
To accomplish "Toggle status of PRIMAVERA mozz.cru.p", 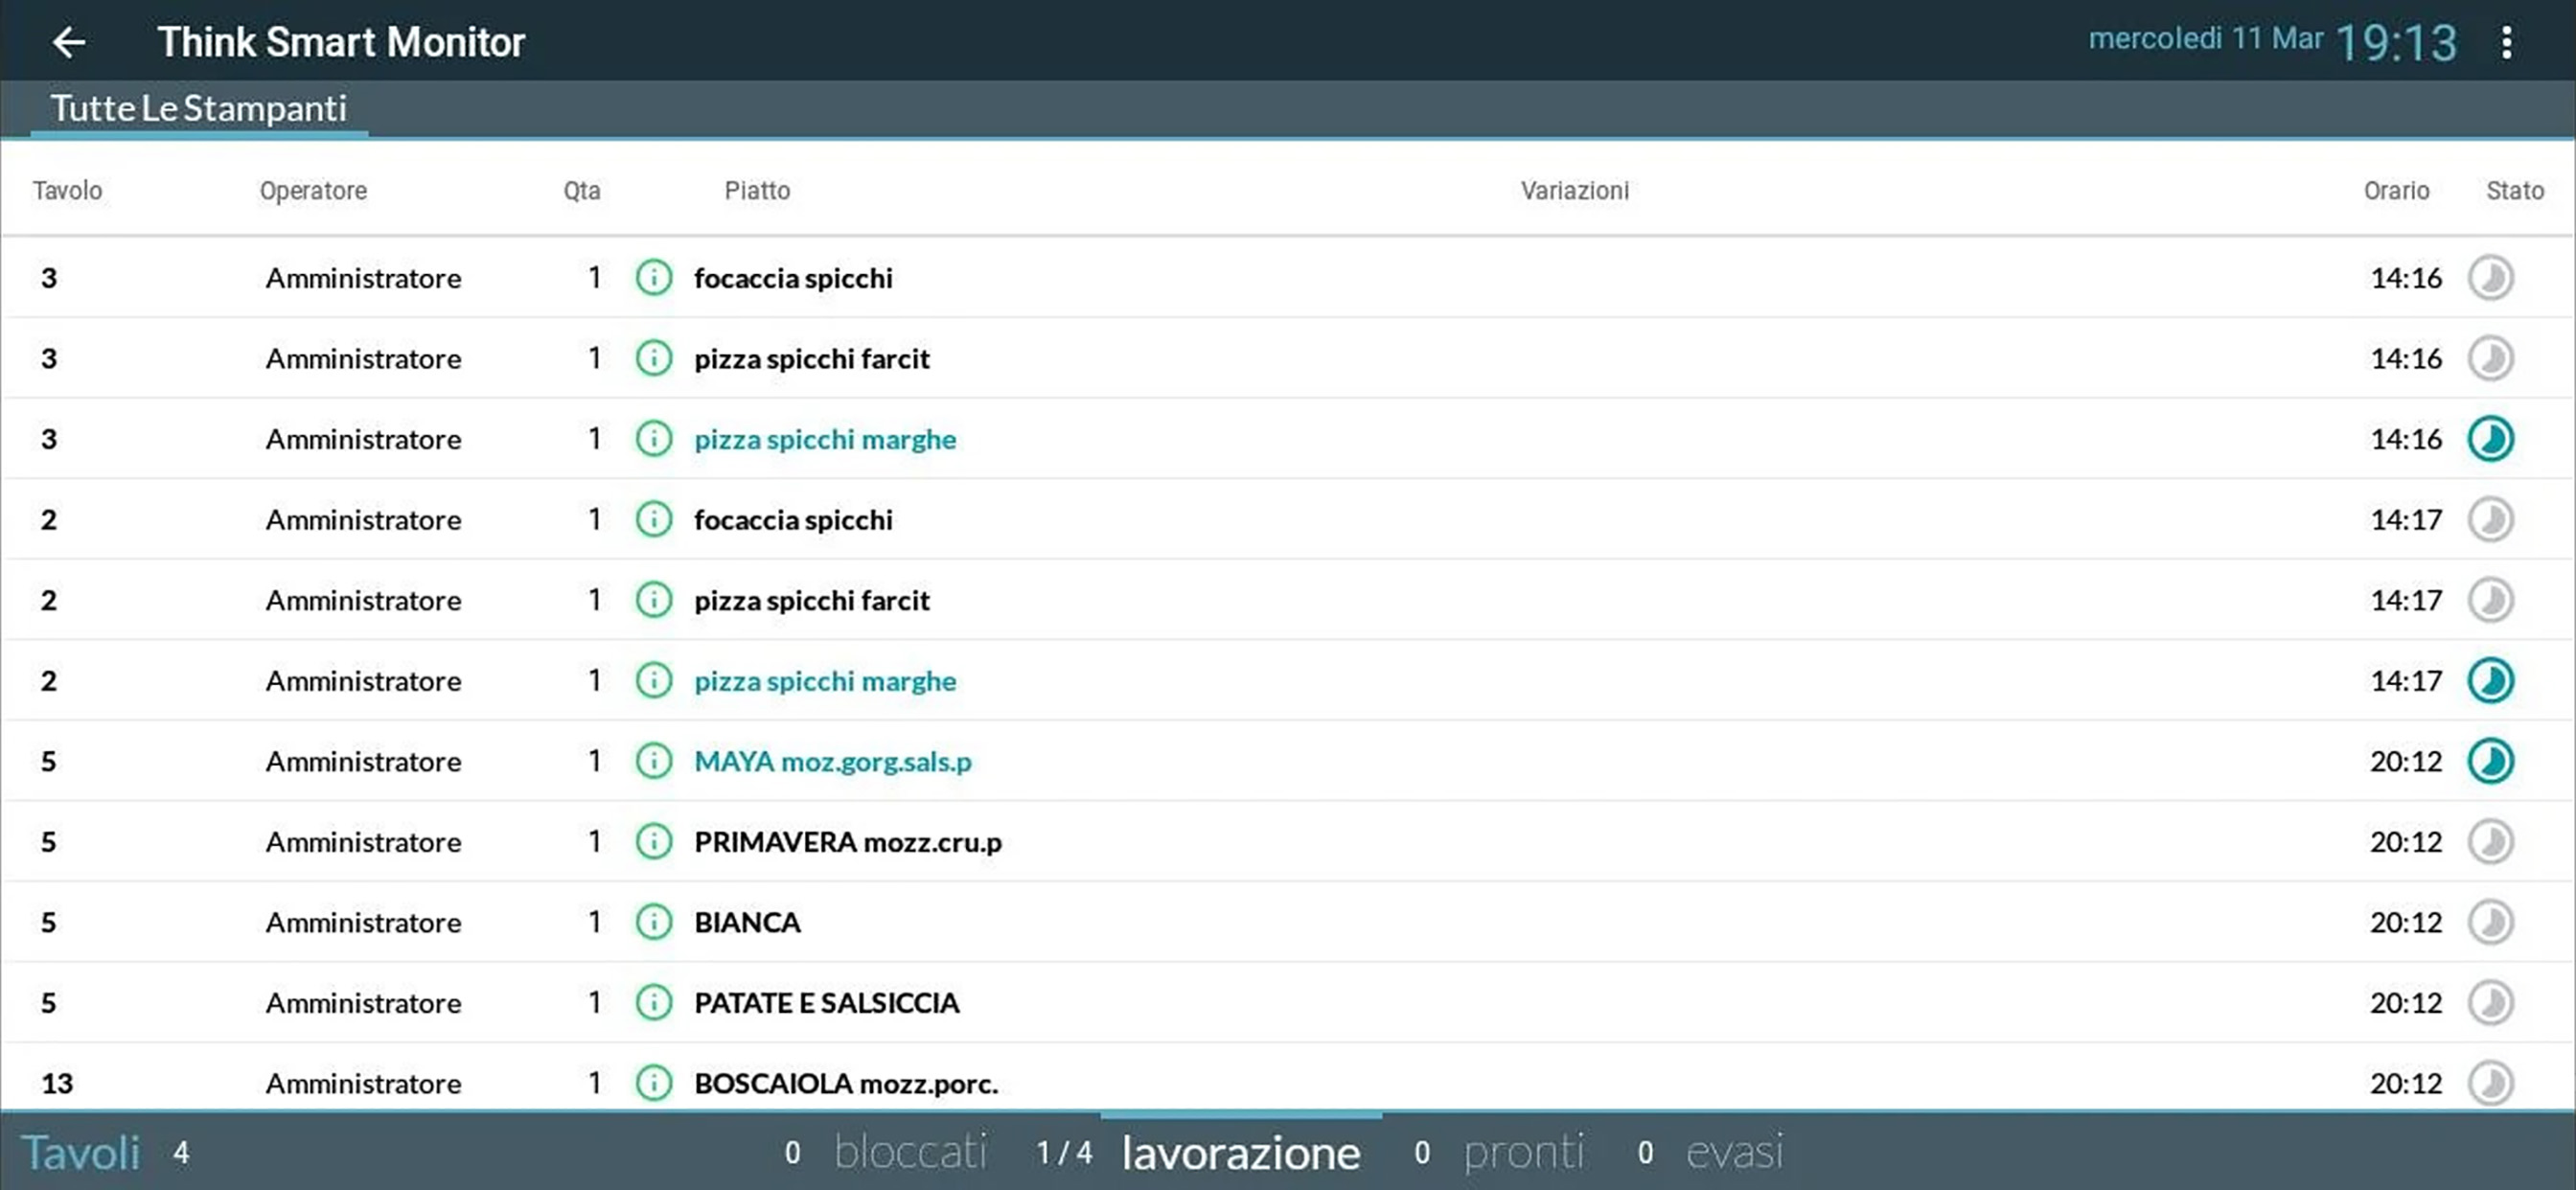I will coord(2490,842).
